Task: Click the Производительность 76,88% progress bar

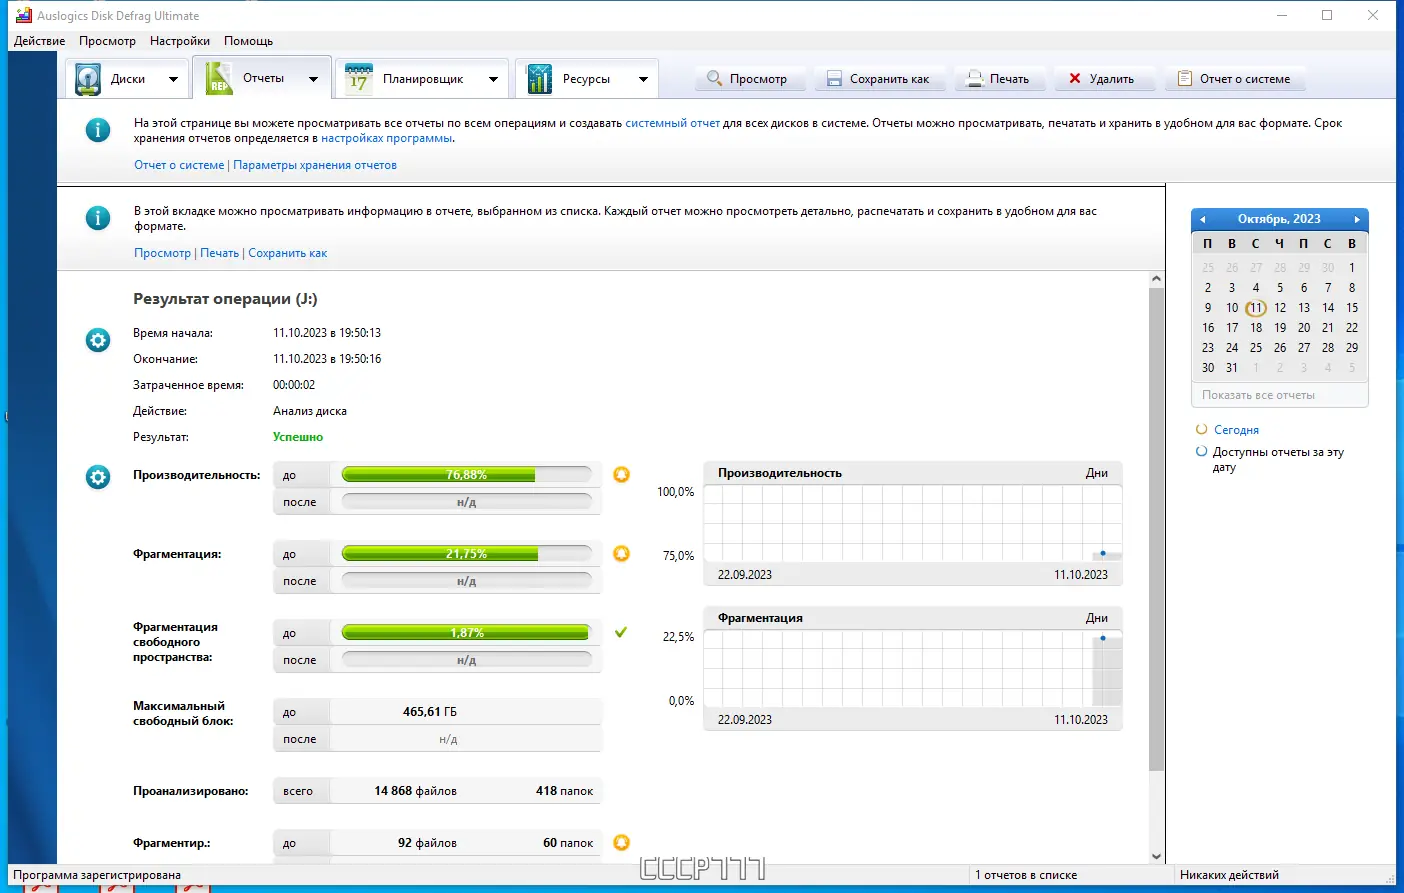Action: (467, 475)
